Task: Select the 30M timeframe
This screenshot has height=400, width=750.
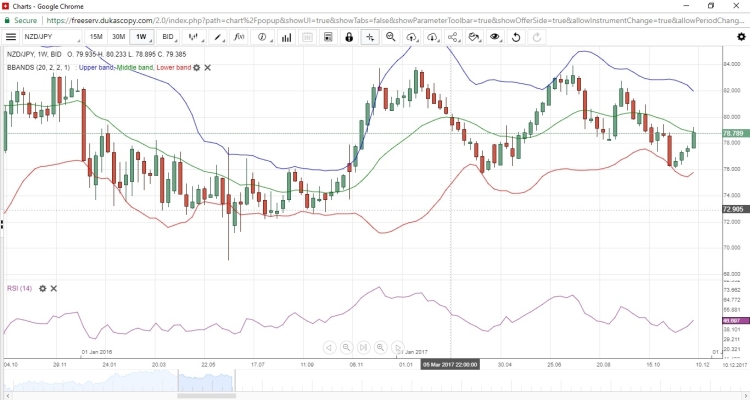Action: point(118,37)
